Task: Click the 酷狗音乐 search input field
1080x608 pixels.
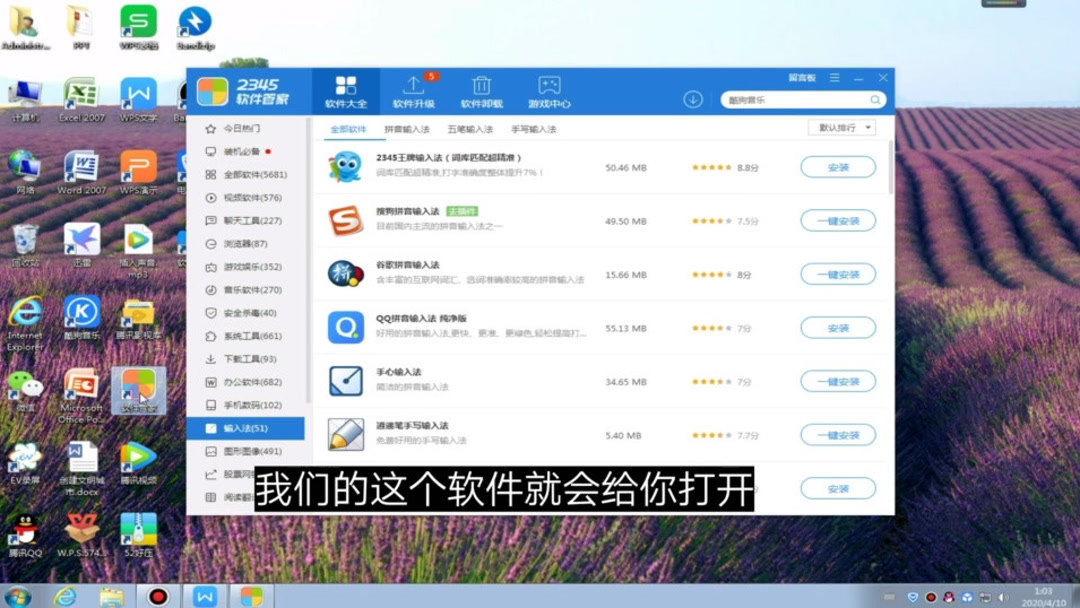Action: click(790, 99)
